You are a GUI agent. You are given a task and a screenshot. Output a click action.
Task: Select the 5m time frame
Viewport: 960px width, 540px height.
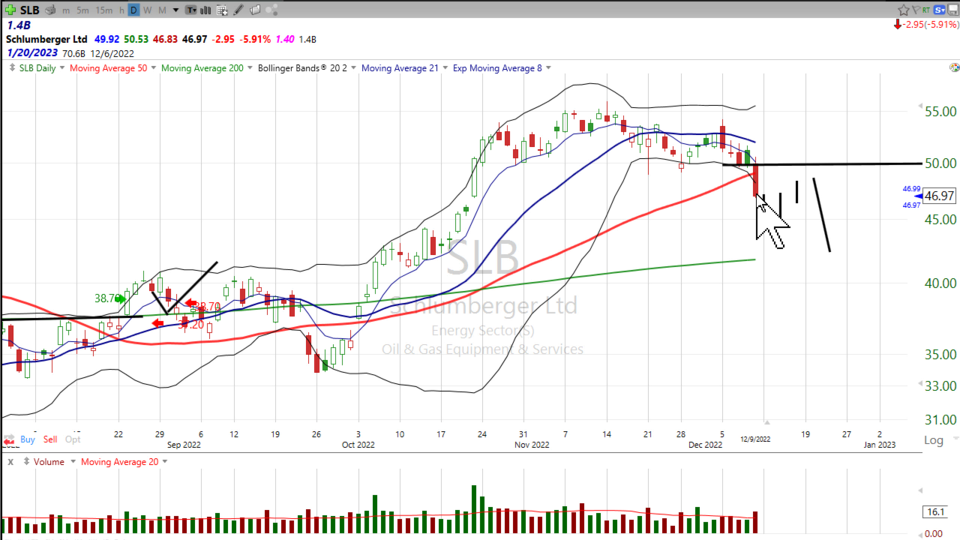click(83, 10)
